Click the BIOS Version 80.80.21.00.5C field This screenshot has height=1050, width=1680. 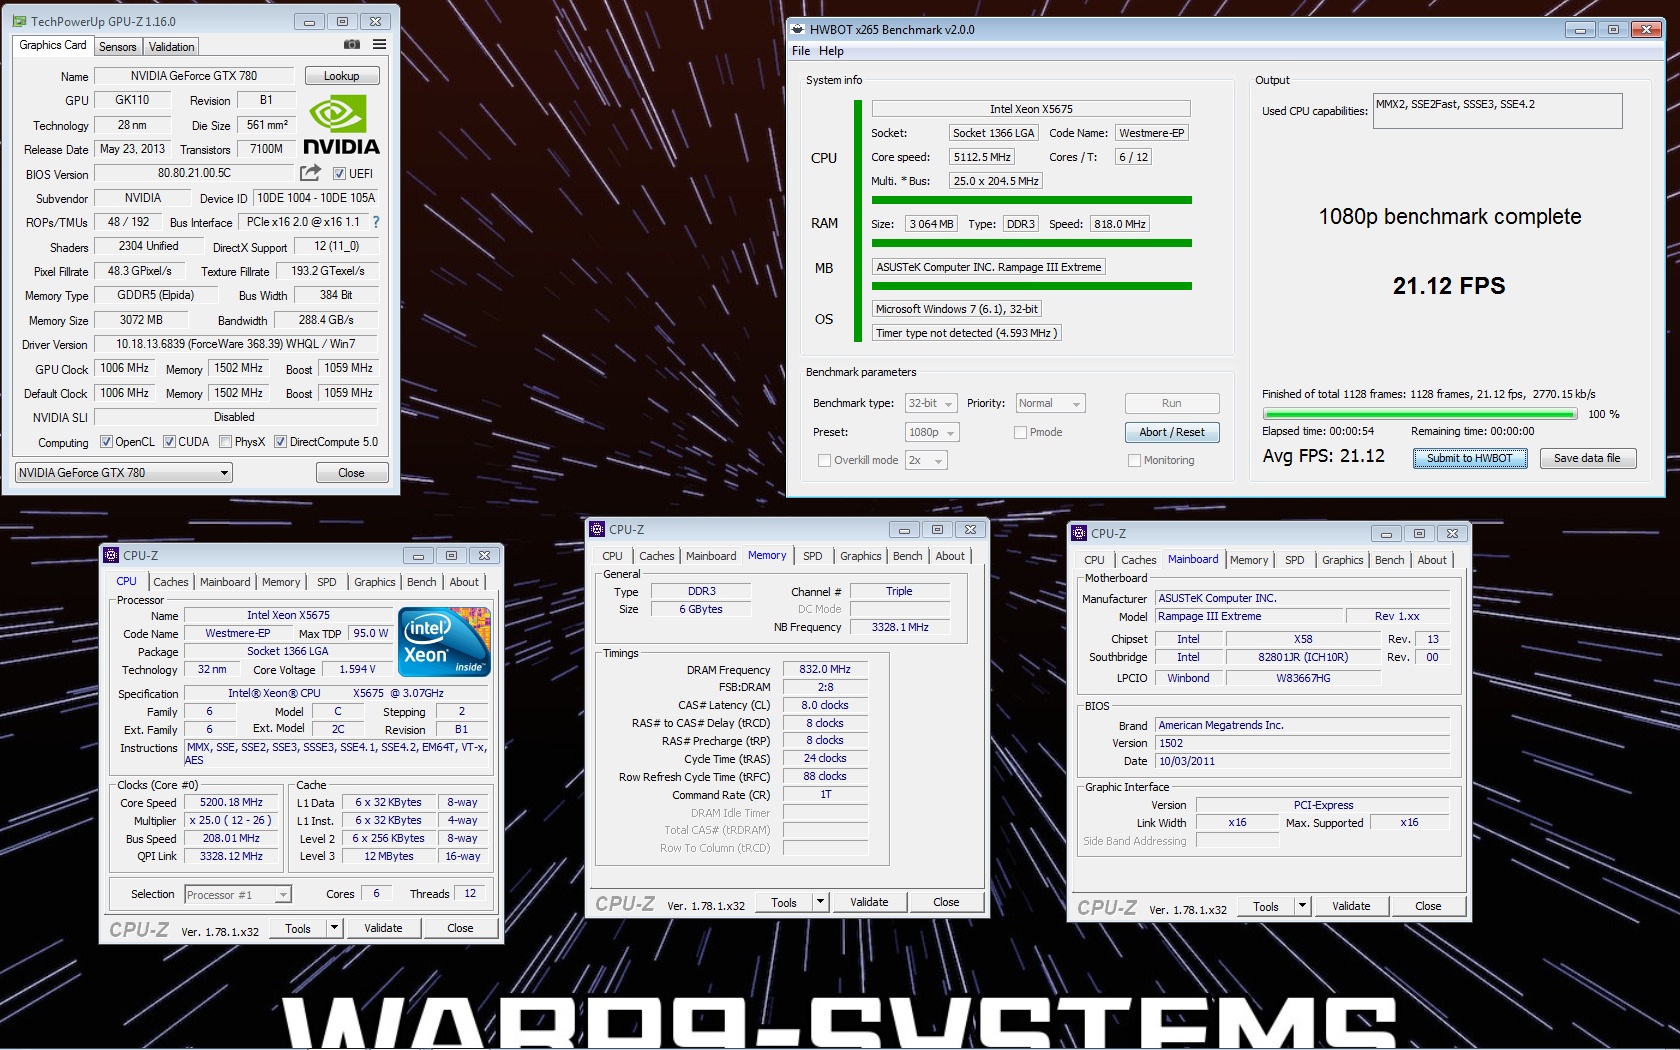[x=194, y=174]
